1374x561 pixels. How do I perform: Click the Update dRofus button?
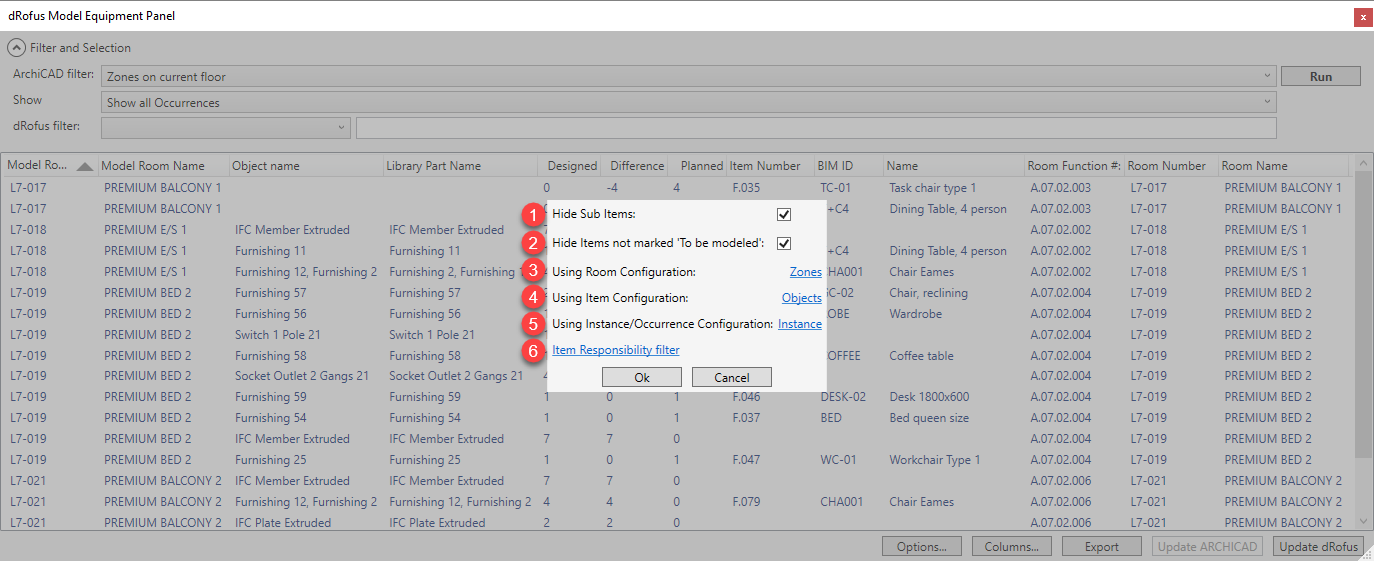[x=1318, y=547]
